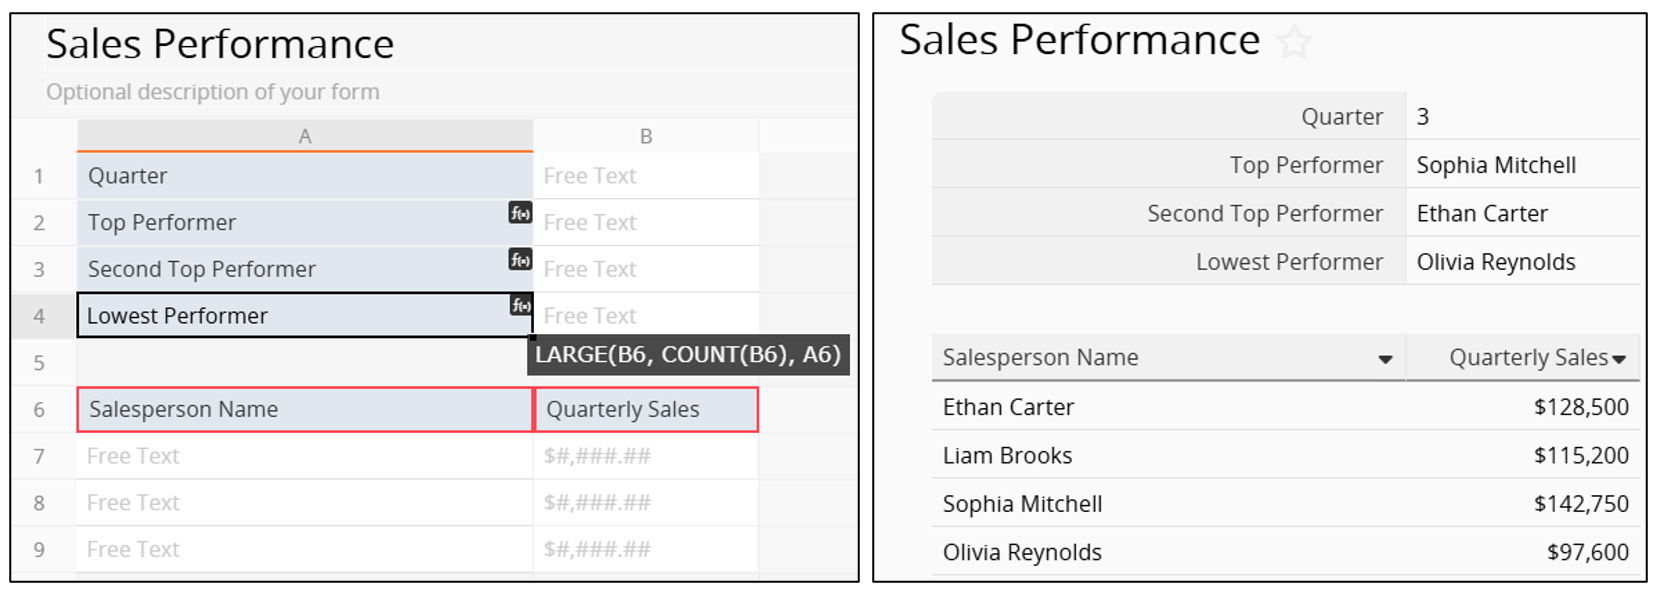Click the $97,600 quarterly sales value
Screen dimensions: 1658x594
point(1587,552)
